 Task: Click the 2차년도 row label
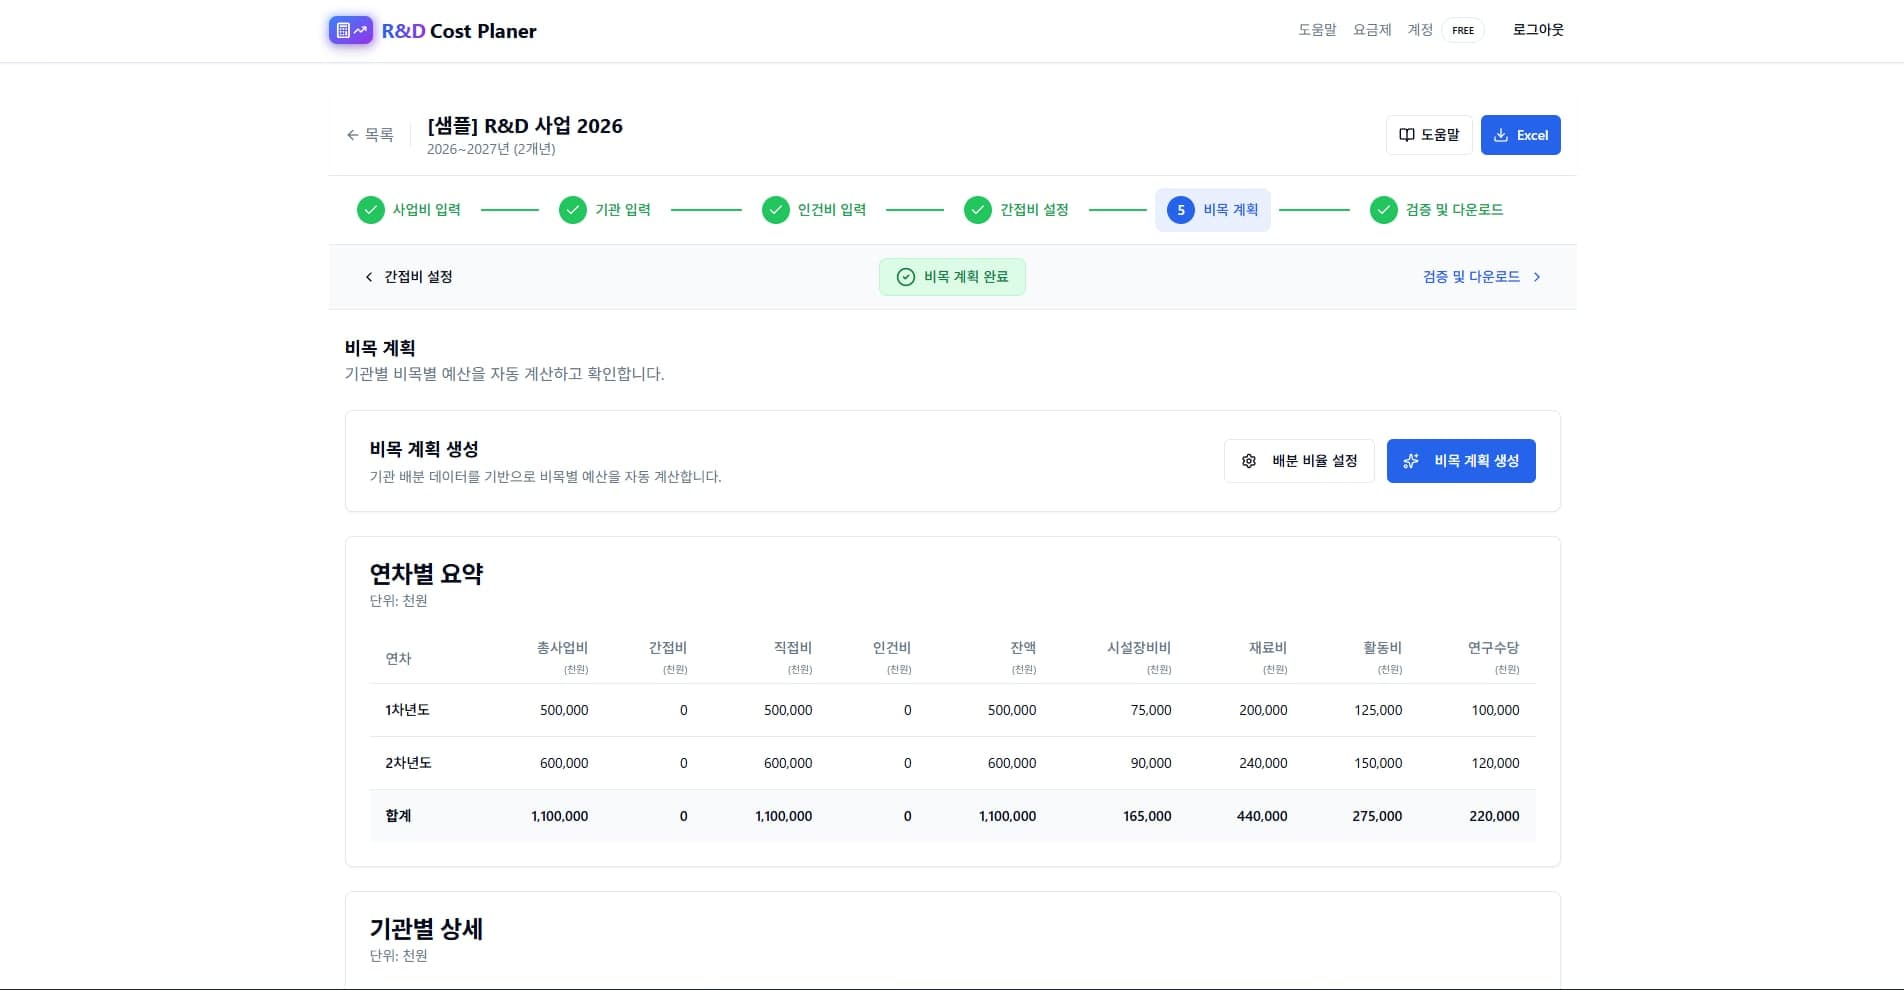408,763
